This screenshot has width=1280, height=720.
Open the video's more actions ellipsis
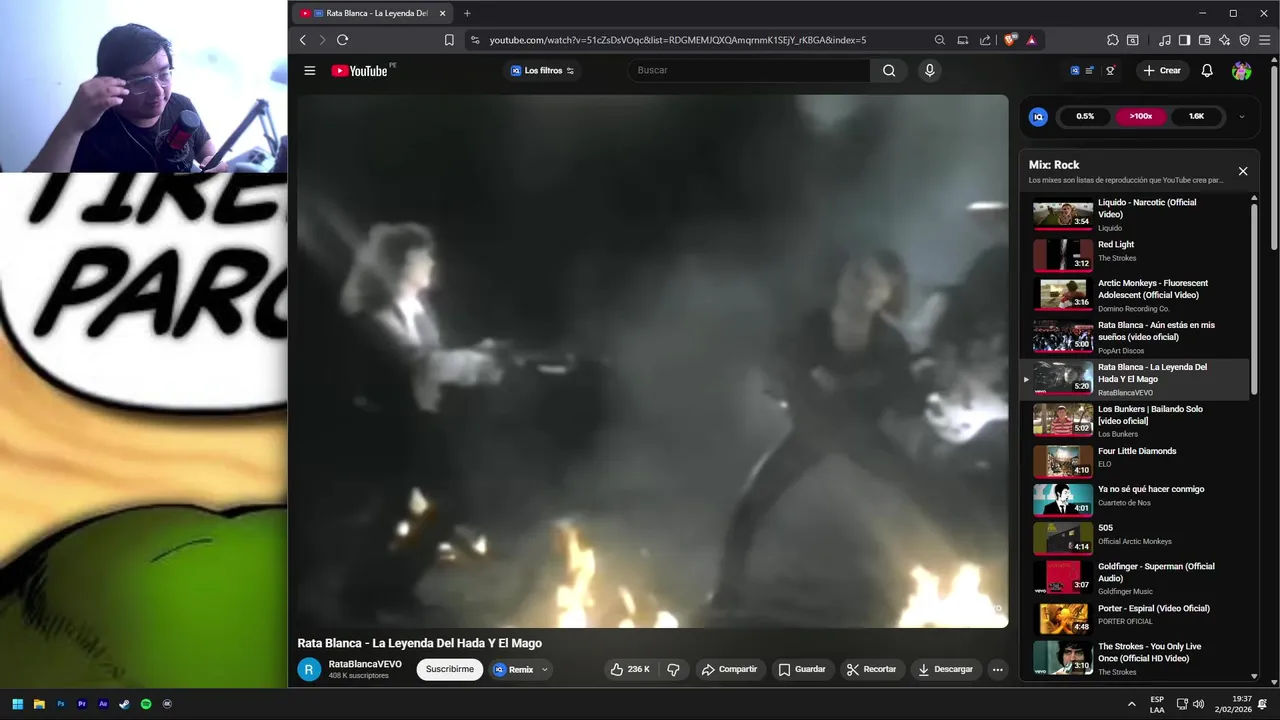(x=997, y=669)
